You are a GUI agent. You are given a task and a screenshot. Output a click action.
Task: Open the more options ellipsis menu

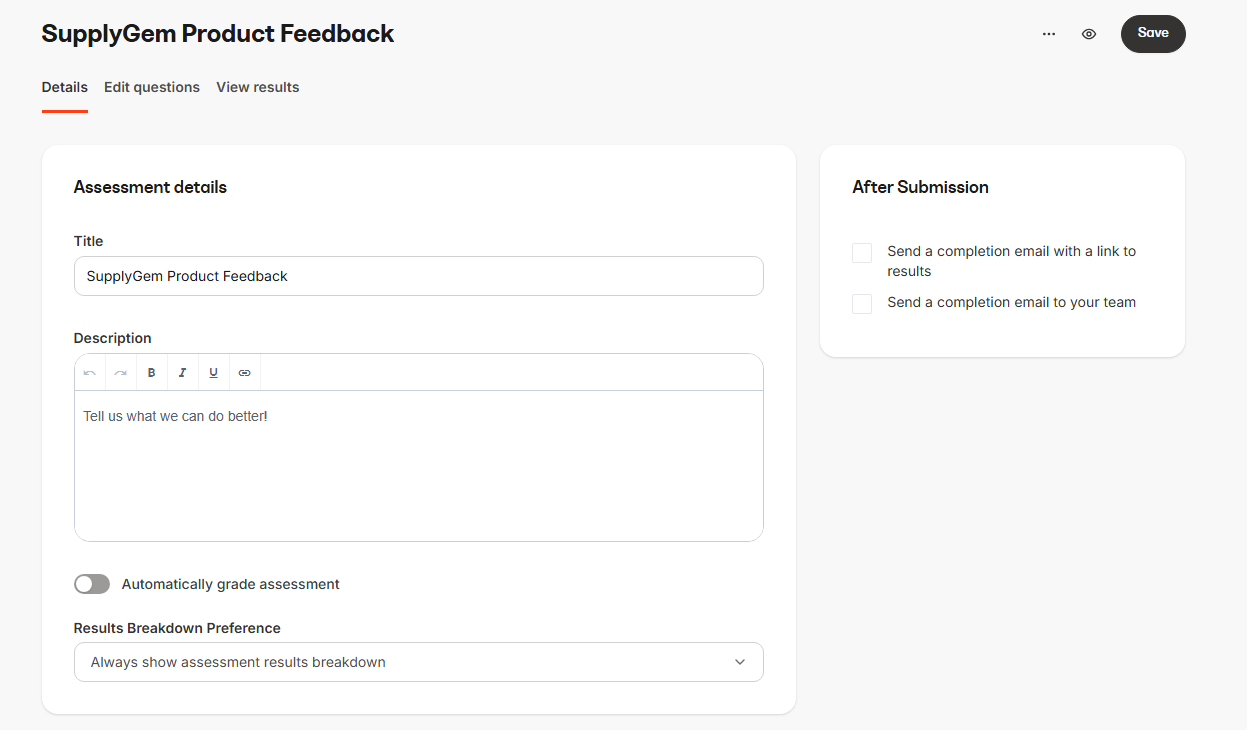click(x=1048, y=33)
